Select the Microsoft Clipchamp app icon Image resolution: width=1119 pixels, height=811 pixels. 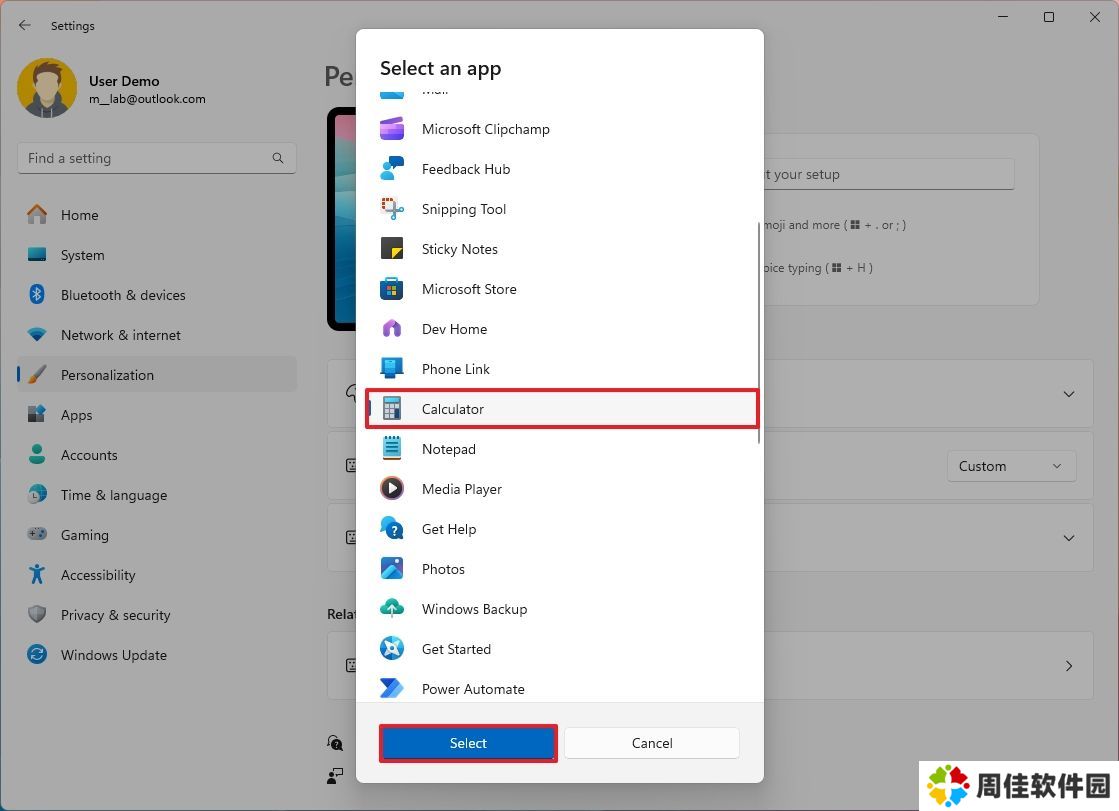[392, 129]
